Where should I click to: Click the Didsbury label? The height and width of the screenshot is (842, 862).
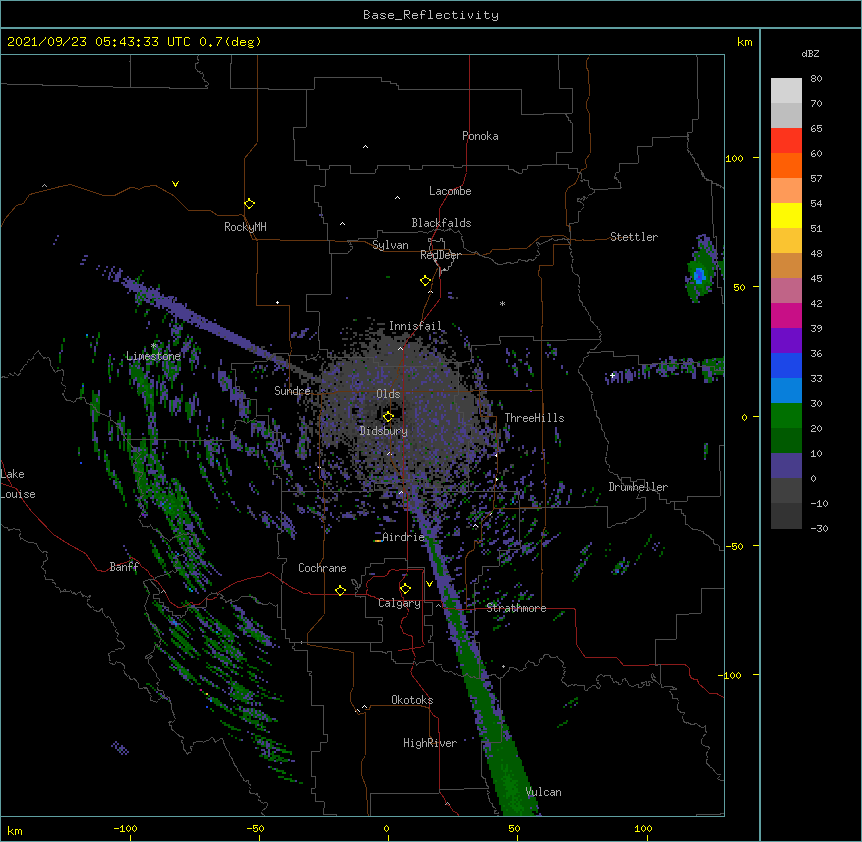[384, 431]
